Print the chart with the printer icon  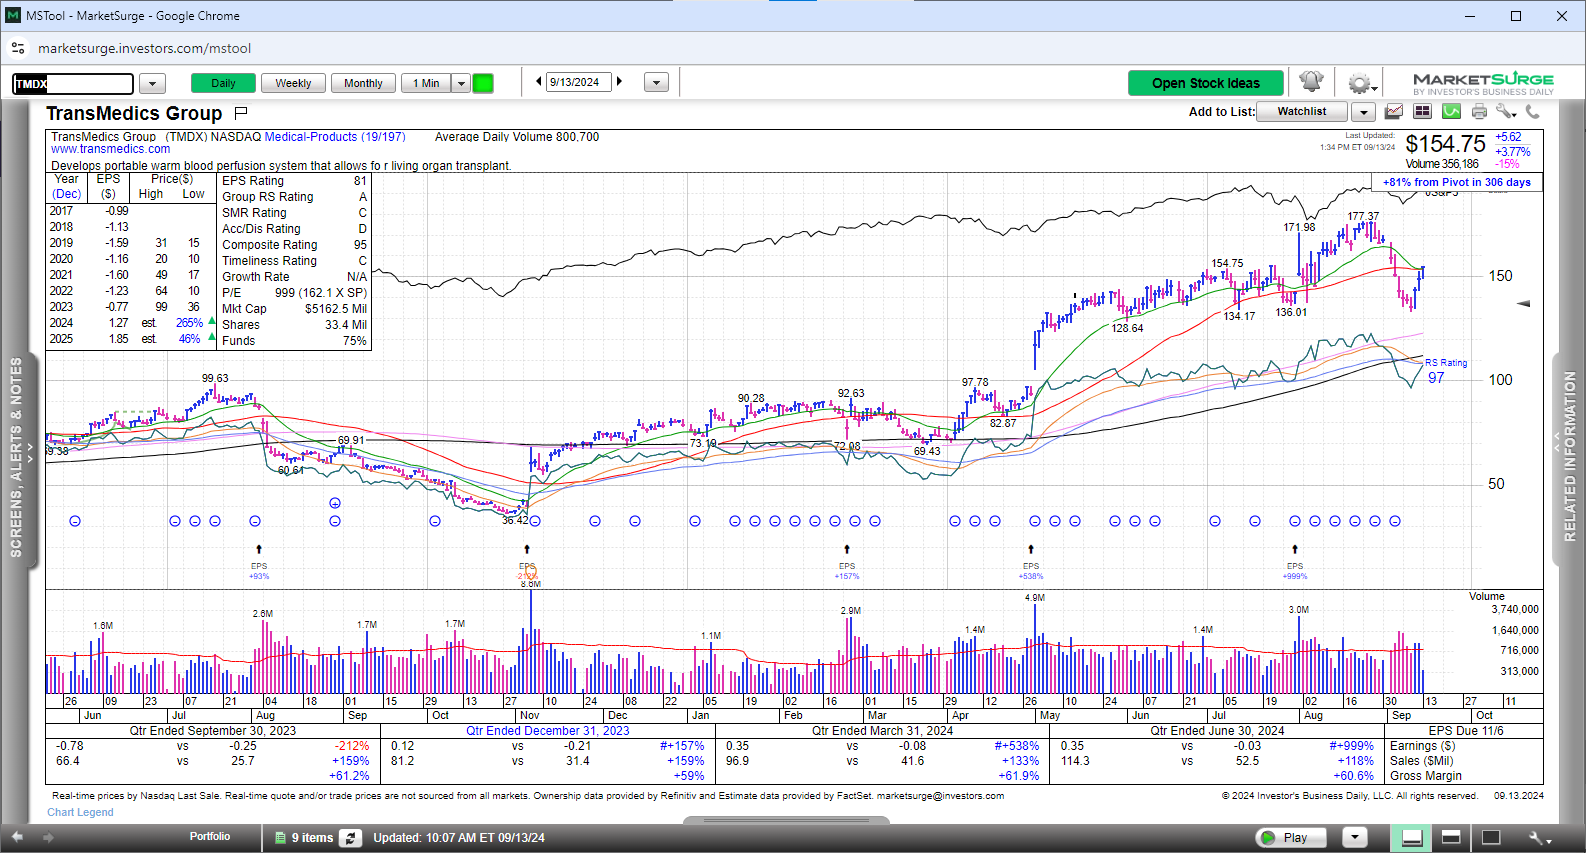1479,112
